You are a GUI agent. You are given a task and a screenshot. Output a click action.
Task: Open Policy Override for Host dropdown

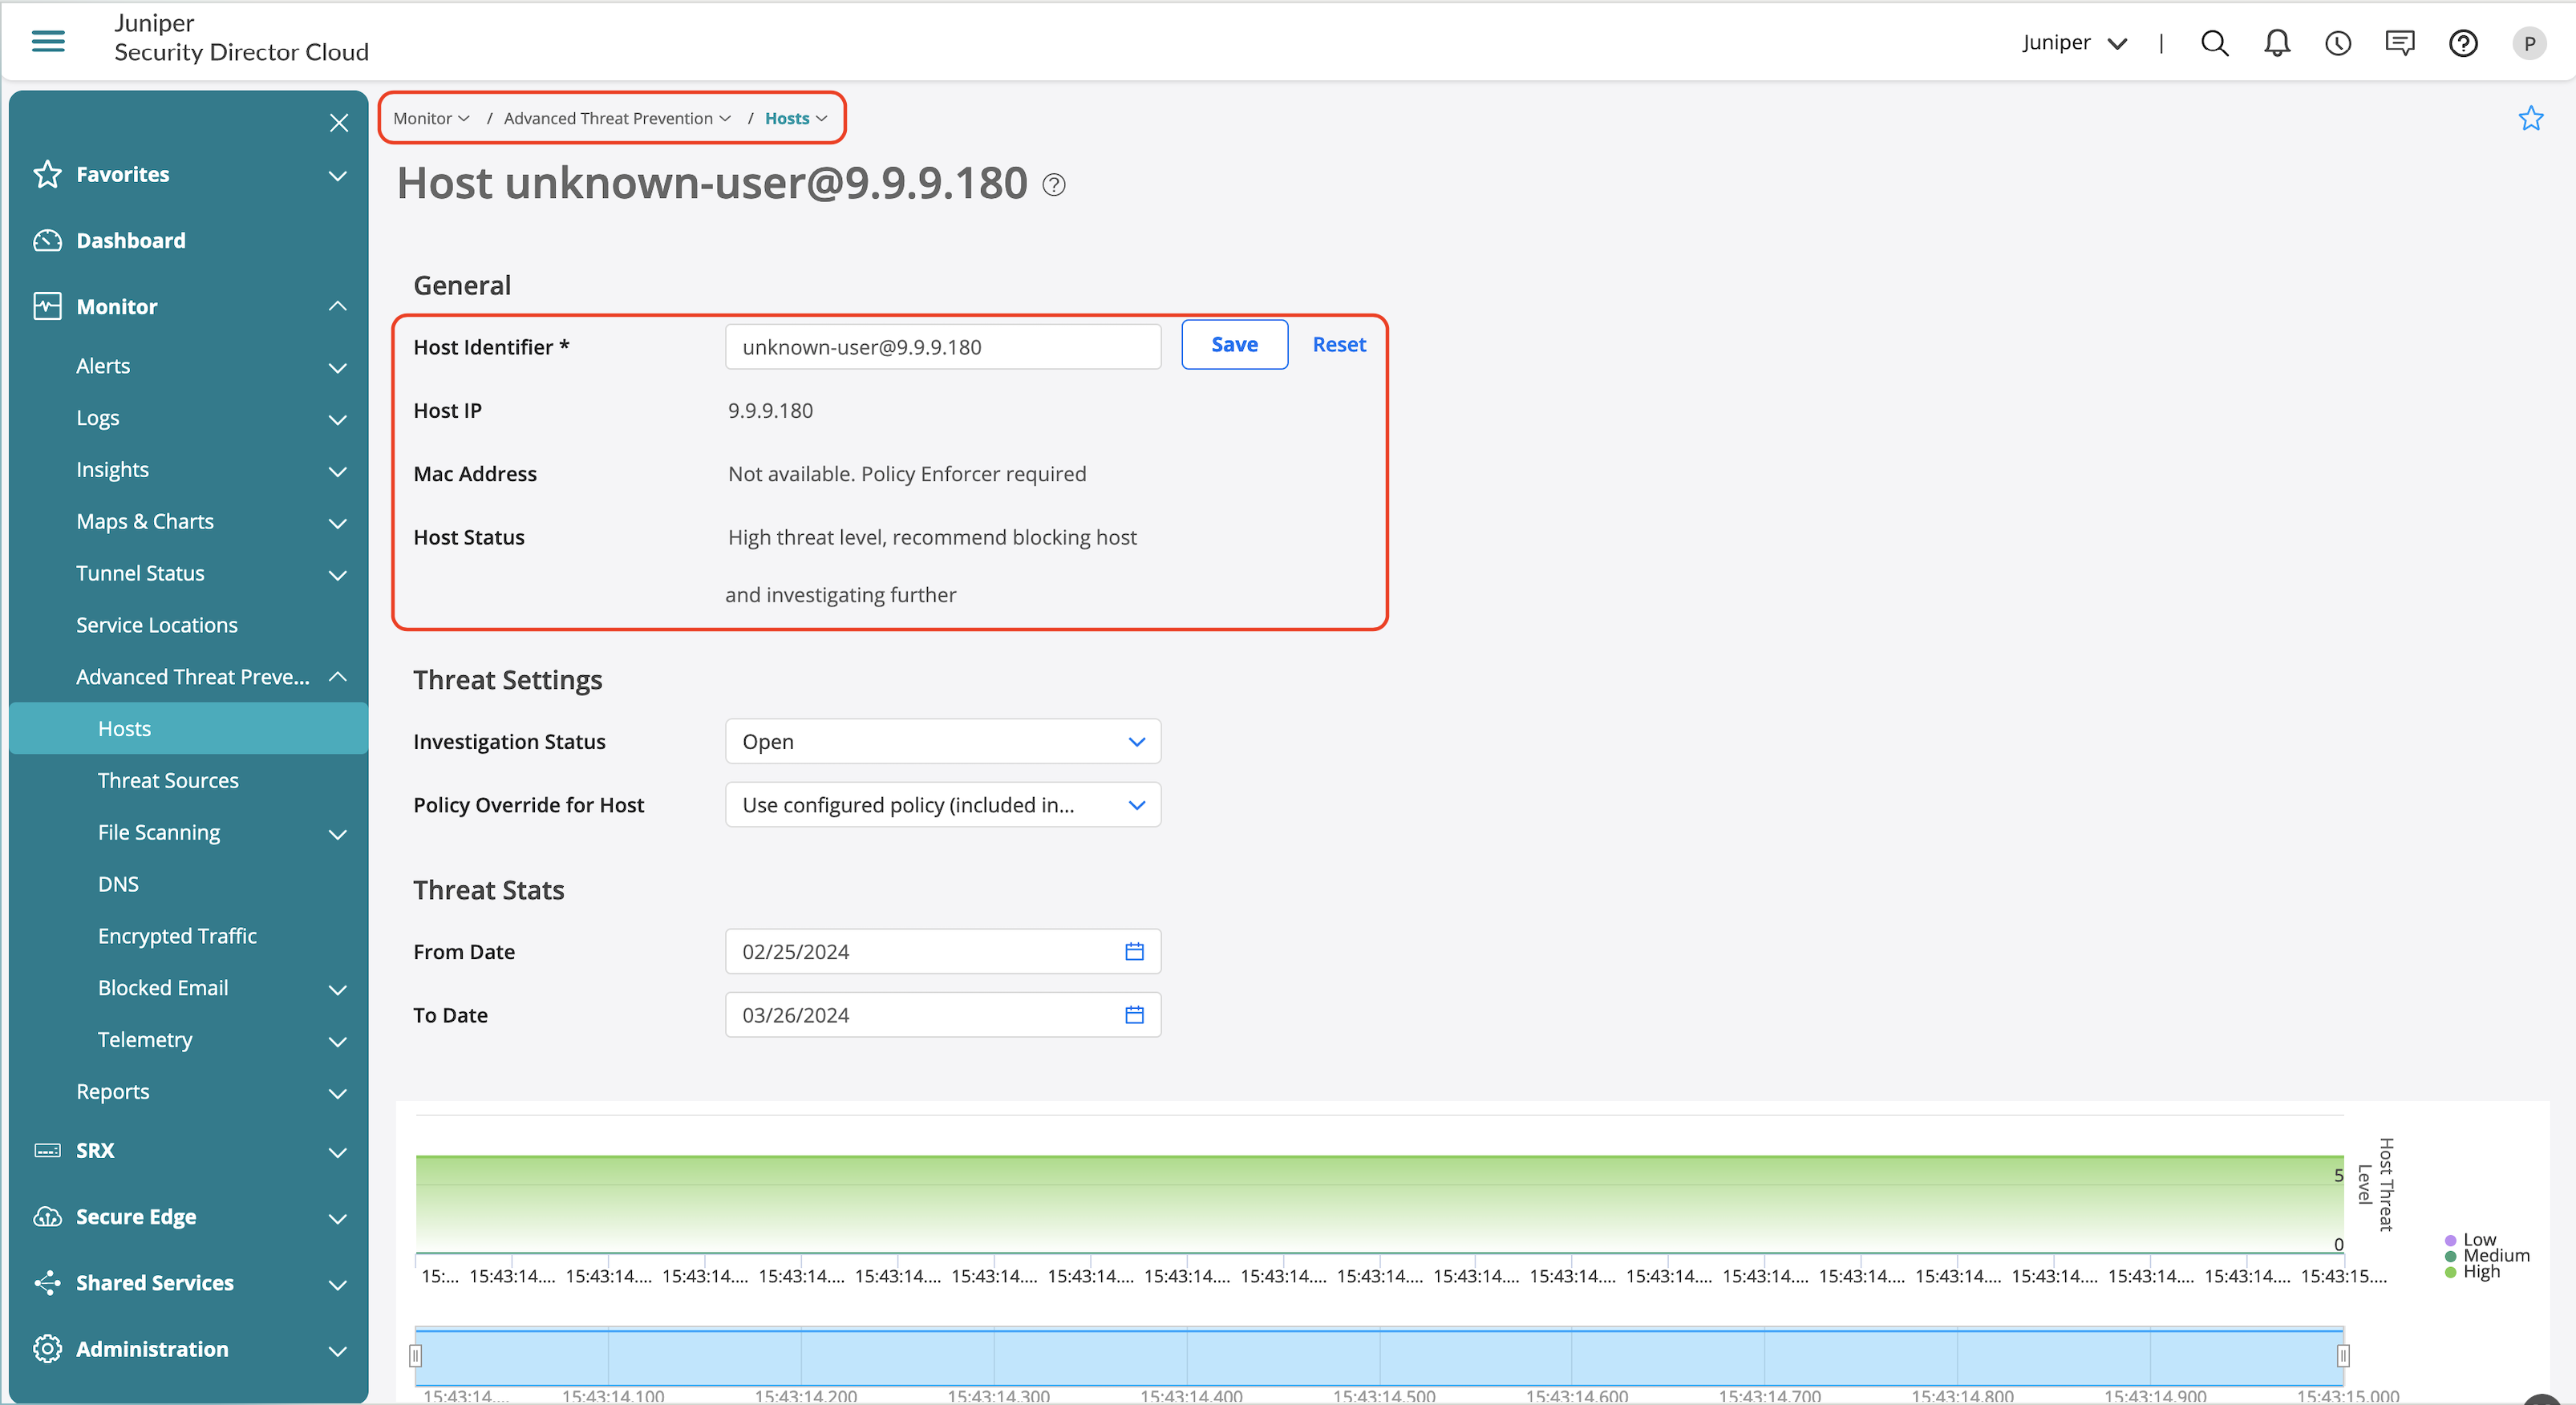tap(942, 805)
